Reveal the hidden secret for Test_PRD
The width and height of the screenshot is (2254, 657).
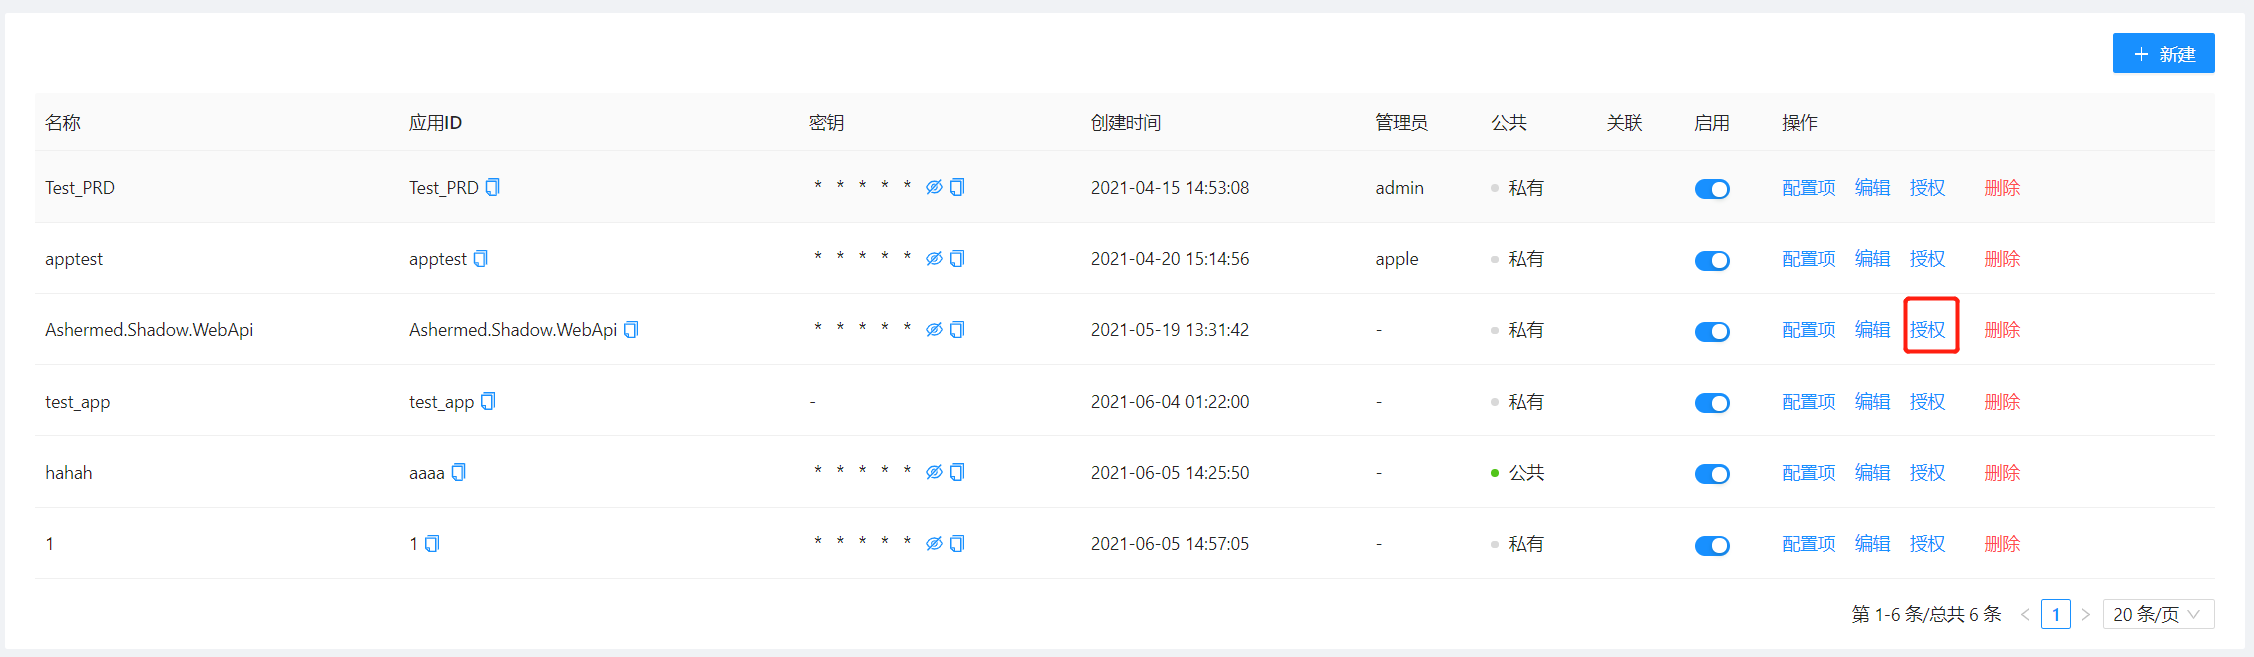[x=934, y=187]
